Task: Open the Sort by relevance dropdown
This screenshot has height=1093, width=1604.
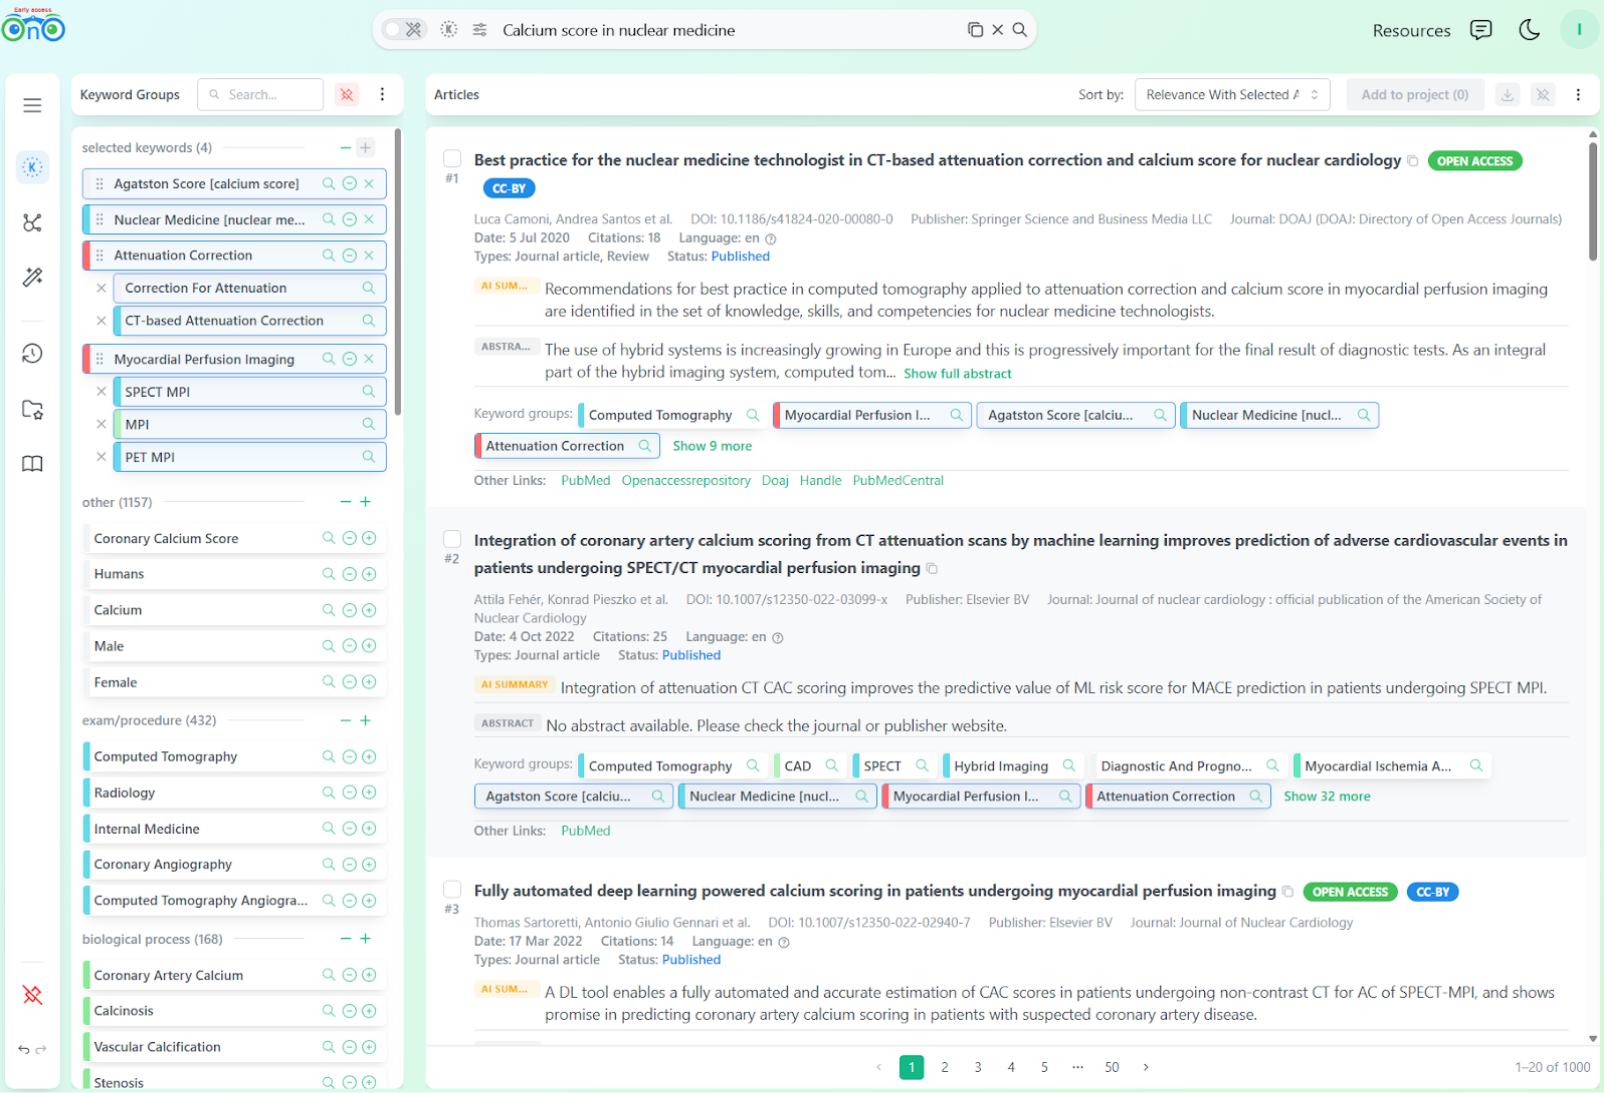Action: (x=1231, y=95)
